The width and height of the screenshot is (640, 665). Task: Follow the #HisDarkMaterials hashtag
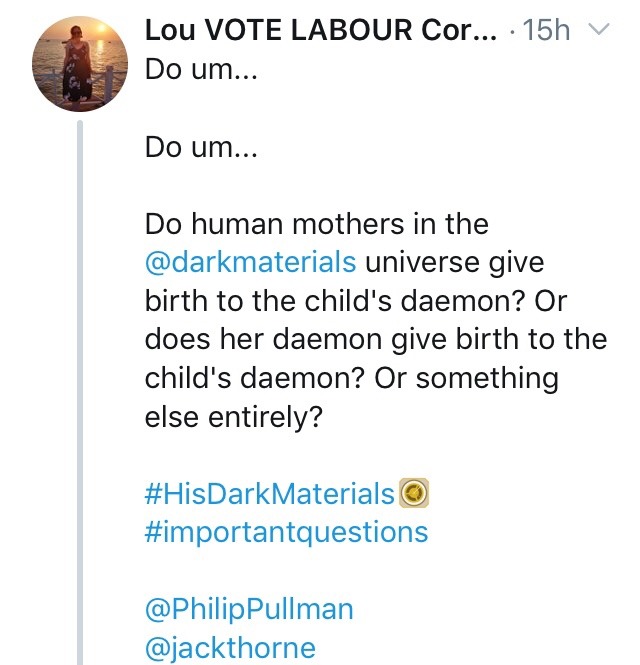click(x=270, y=493)
